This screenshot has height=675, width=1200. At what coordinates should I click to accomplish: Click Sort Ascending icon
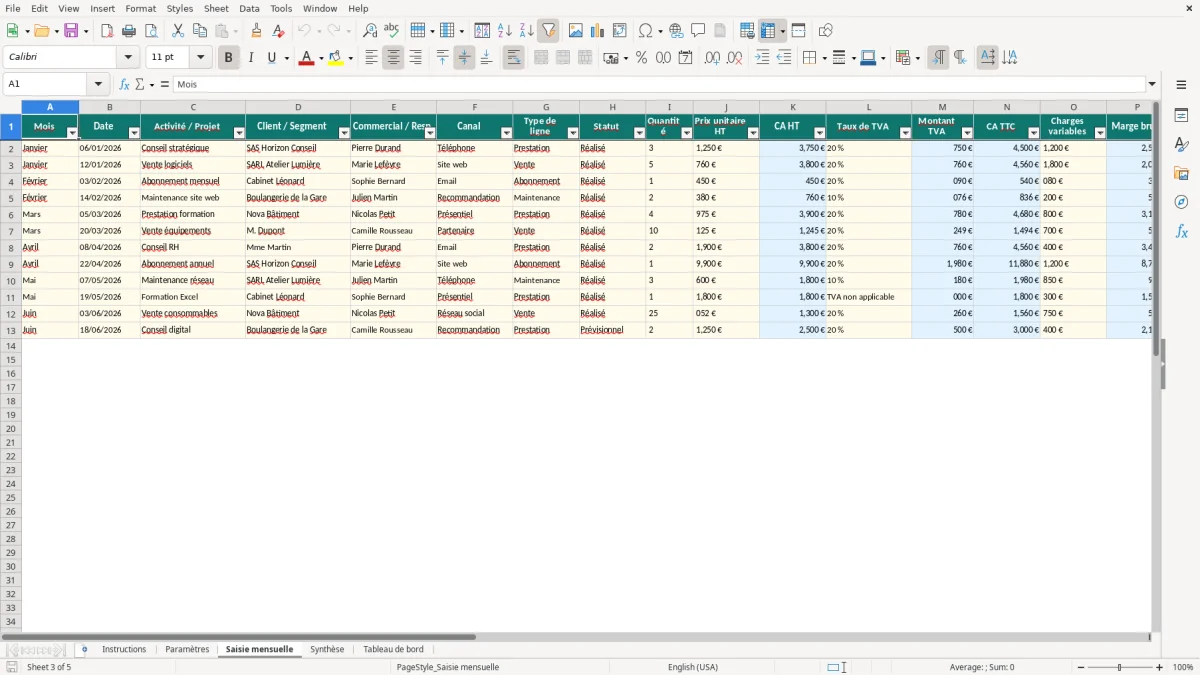click(x=504, y=31)
